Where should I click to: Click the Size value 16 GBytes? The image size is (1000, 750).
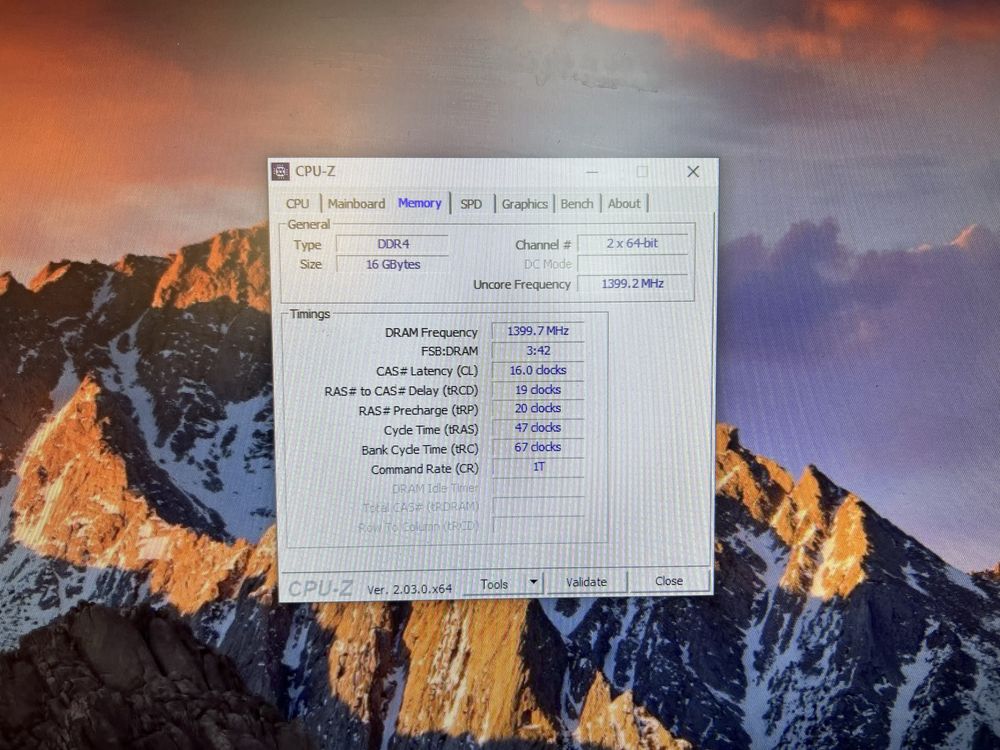(x=392, y=264)
